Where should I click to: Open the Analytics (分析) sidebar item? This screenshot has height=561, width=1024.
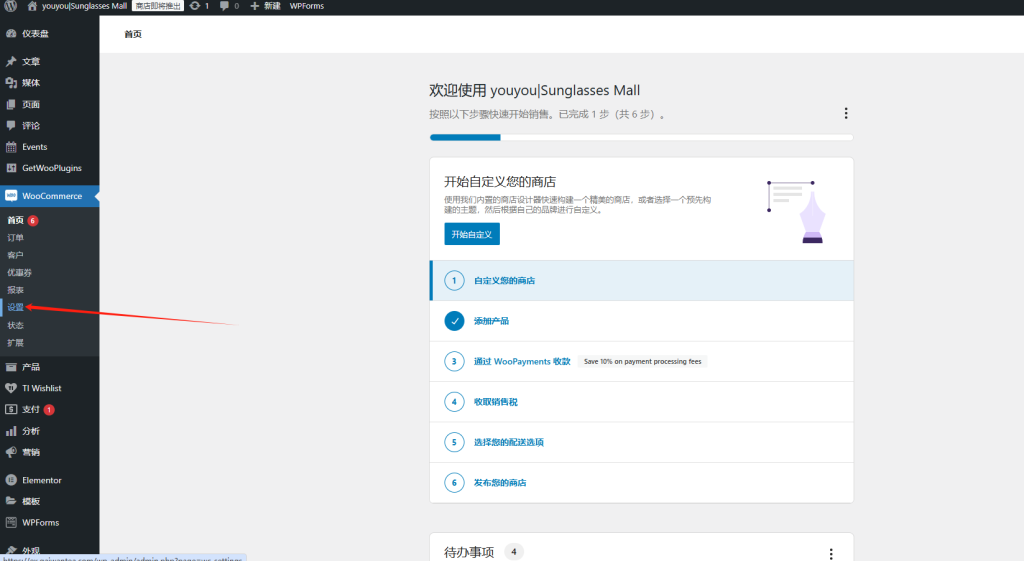pos(30,431)
